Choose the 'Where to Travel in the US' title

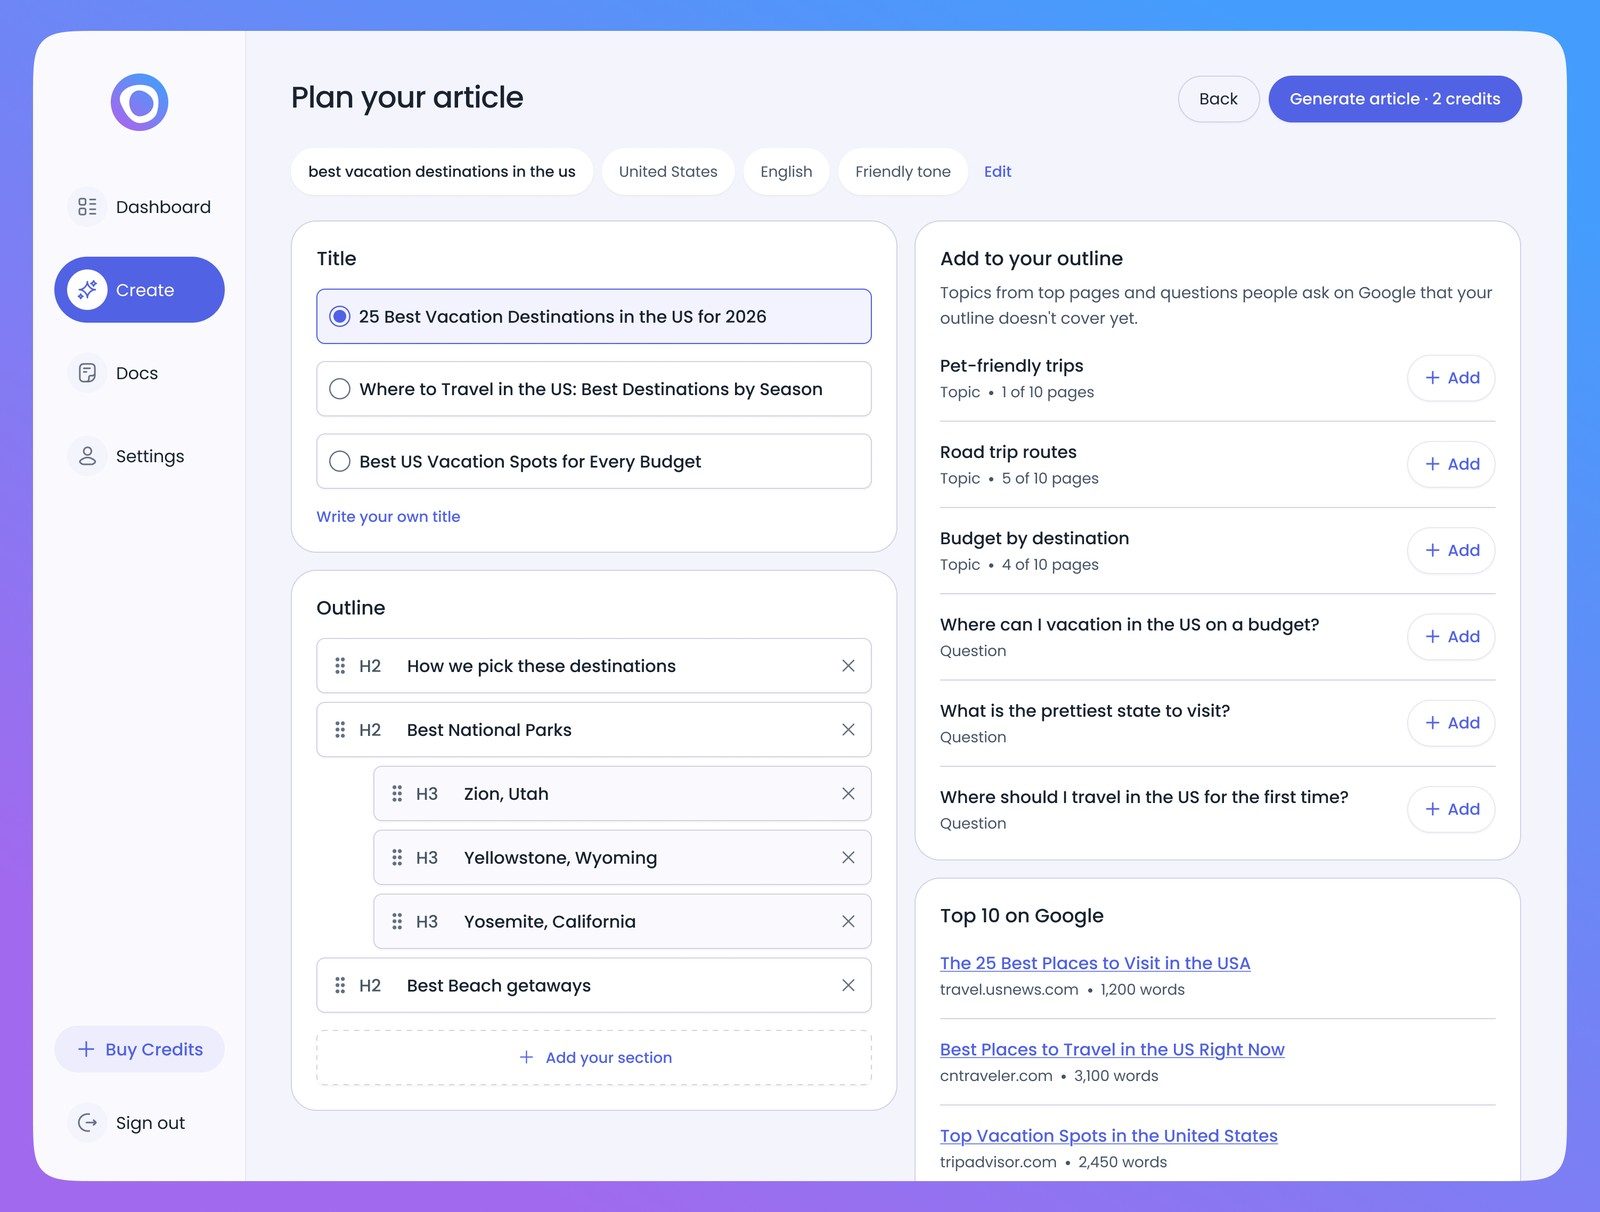(x=594, y=389)
